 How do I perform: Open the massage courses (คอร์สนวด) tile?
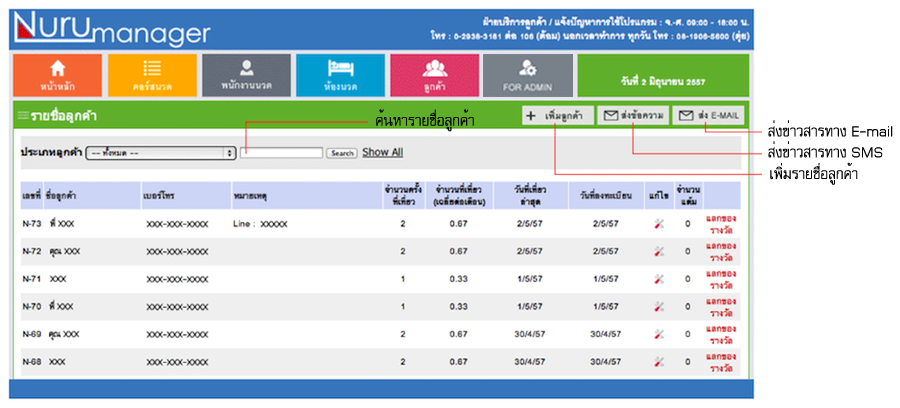point(152,75)
